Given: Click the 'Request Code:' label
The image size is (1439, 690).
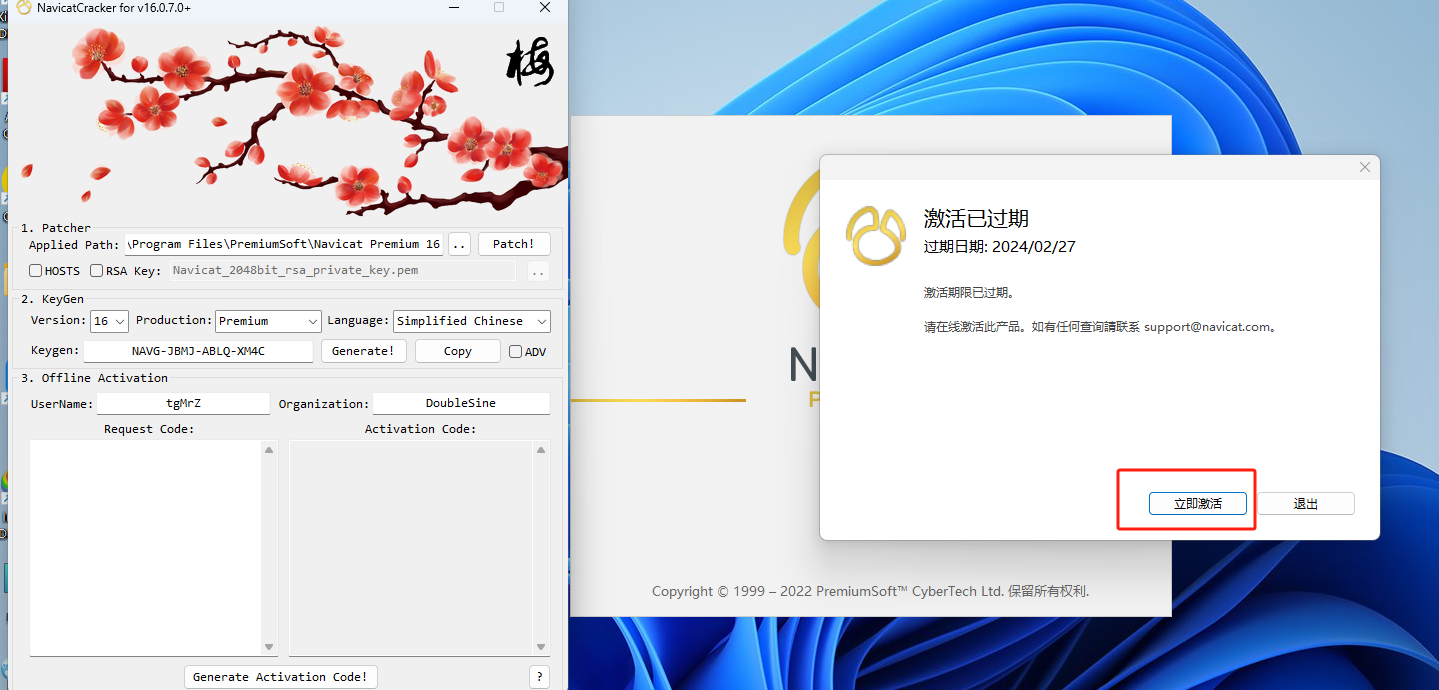Looking at the screenshot, I should coord(149,429).
